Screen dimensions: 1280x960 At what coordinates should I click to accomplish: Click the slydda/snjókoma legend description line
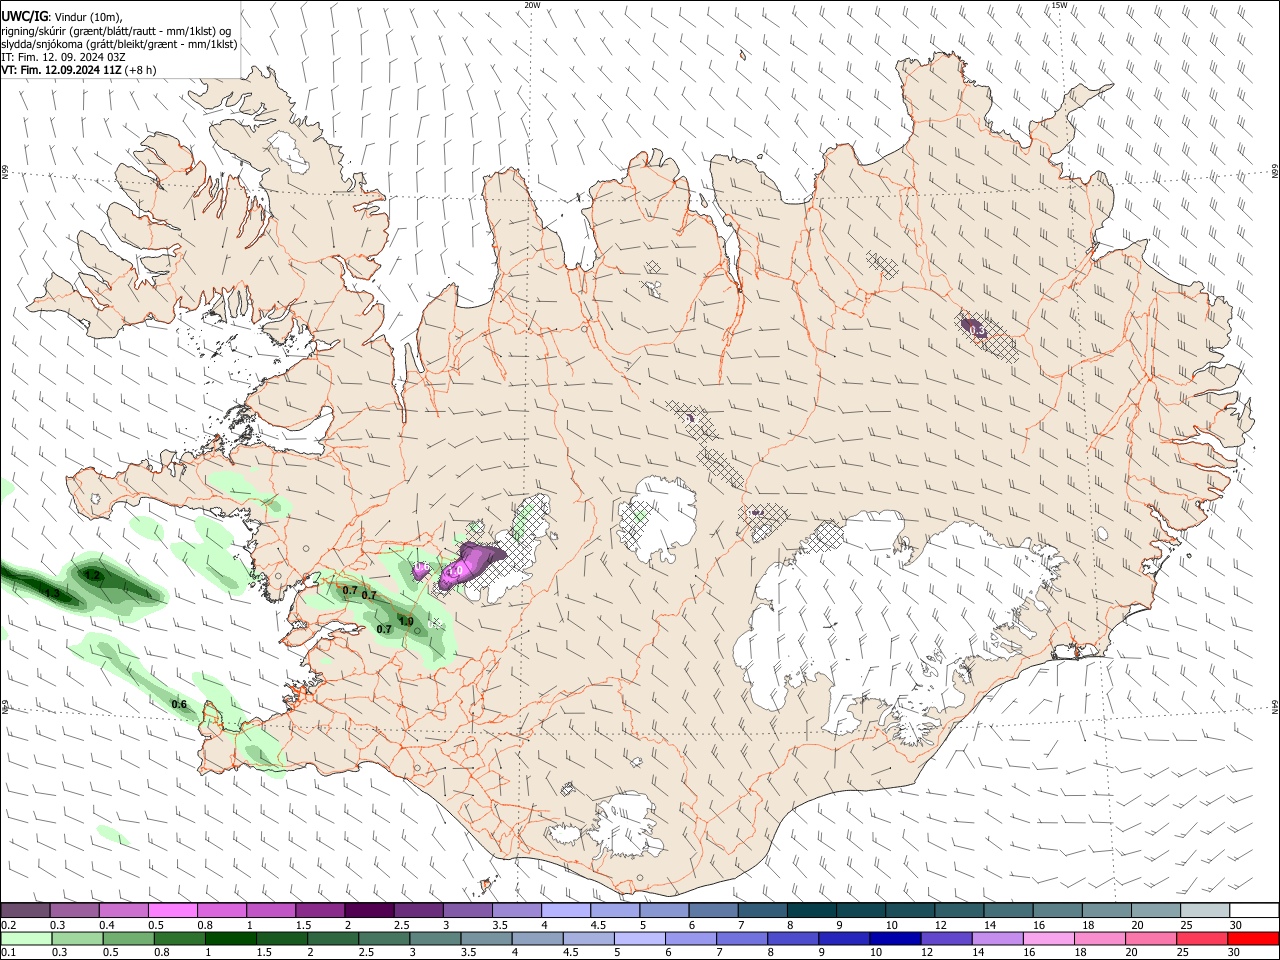[119, 44]
